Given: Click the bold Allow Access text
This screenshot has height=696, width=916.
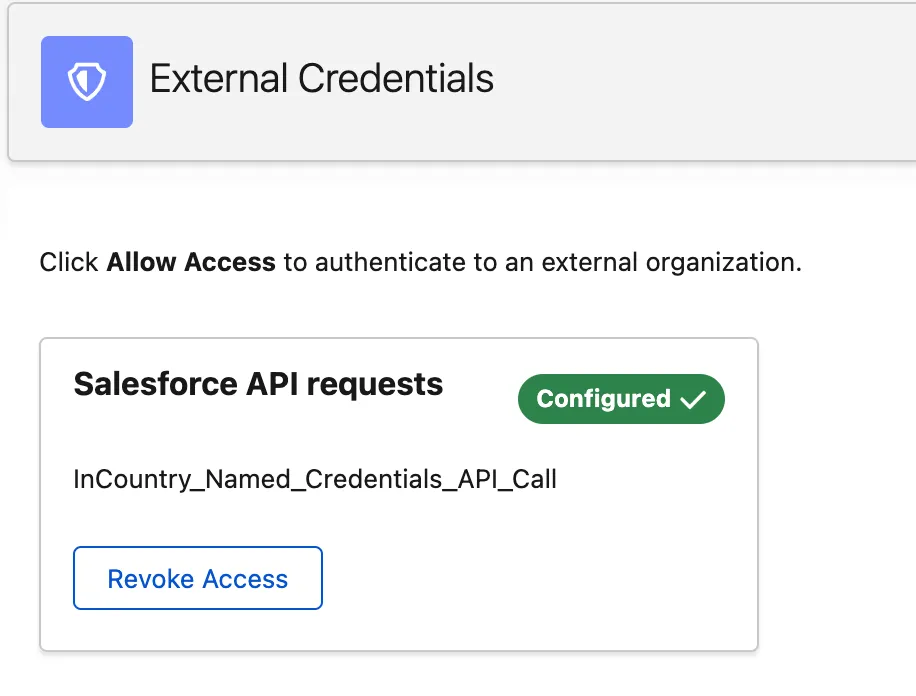Looking at the screenshot, I should click(x=191, y=263).
